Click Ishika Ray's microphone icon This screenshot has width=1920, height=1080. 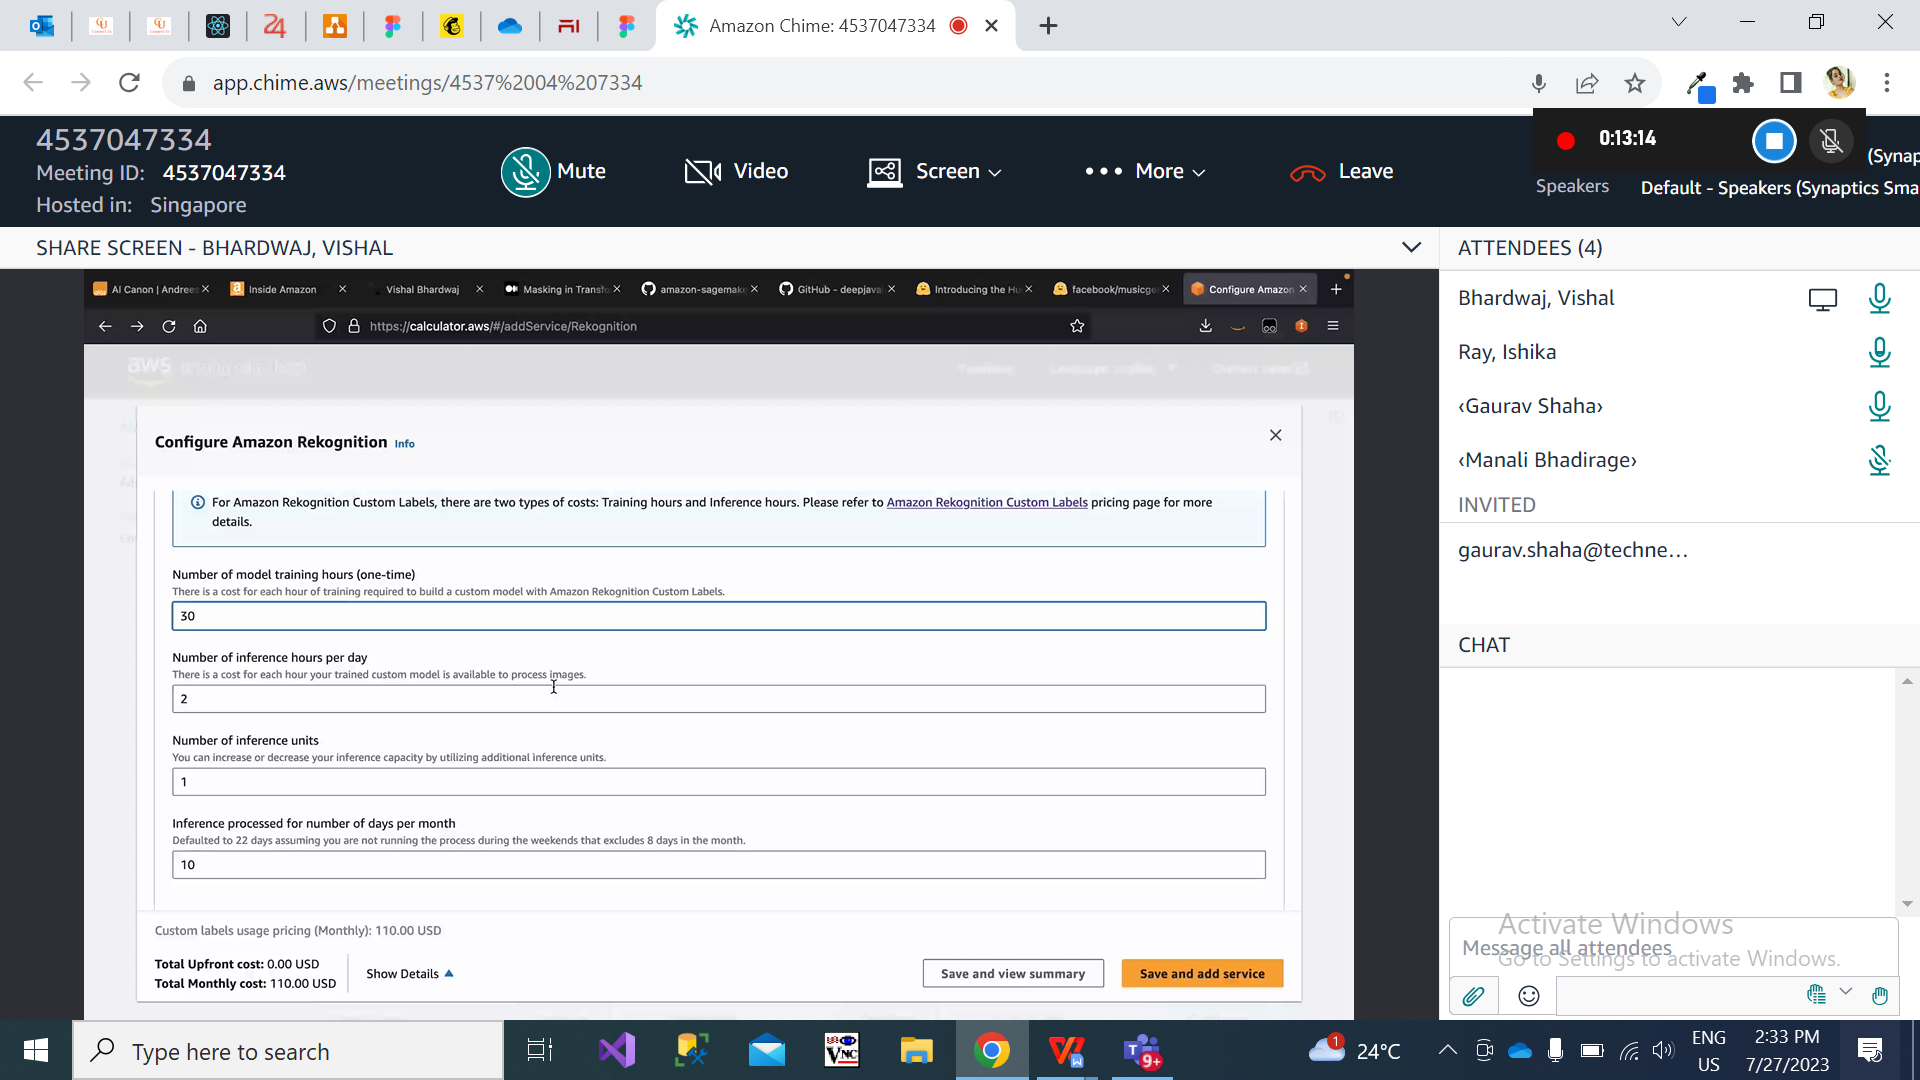pyautogui.click(x=1879, y=352)
